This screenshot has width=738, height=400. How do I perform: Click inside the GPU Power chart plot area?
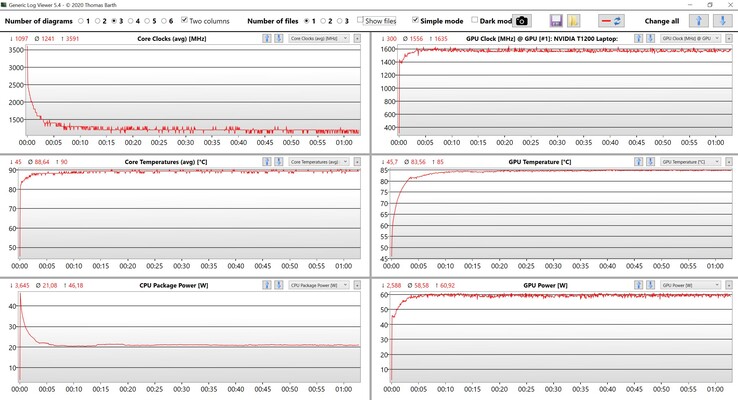pyautogui.click(x=562, y=337)
